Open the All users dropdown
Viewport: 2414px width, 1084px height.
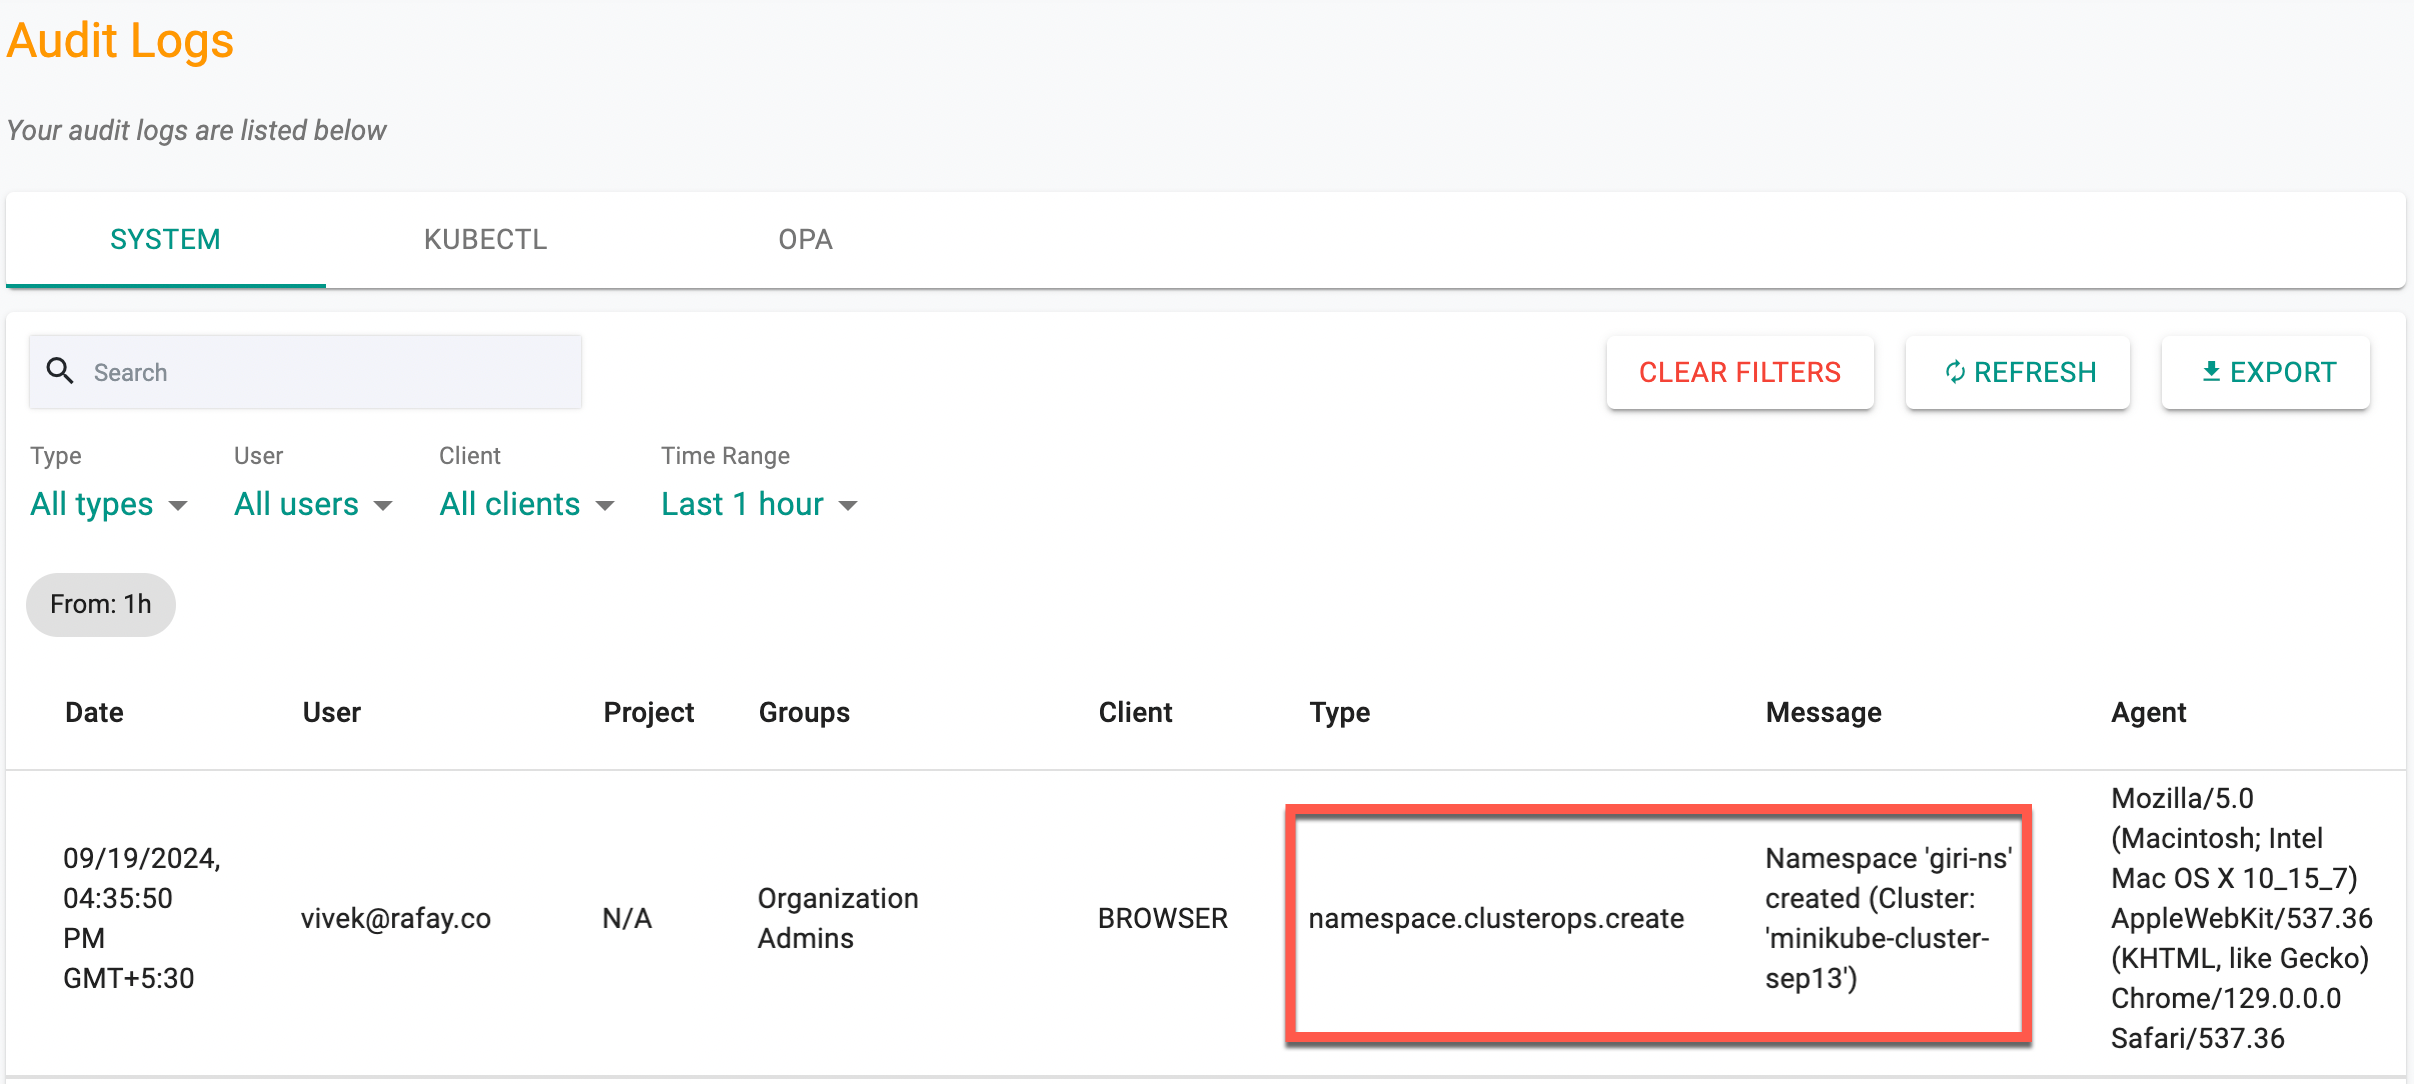click(313, 504)
